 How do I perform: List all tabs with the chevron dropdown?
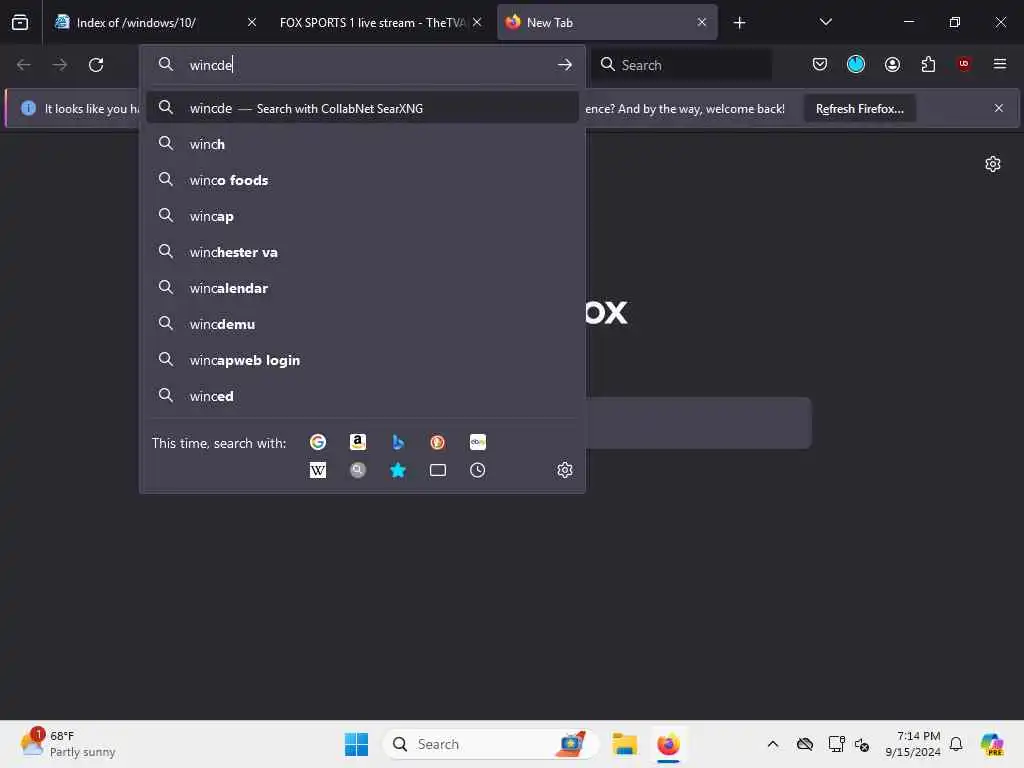pos(825,22)
